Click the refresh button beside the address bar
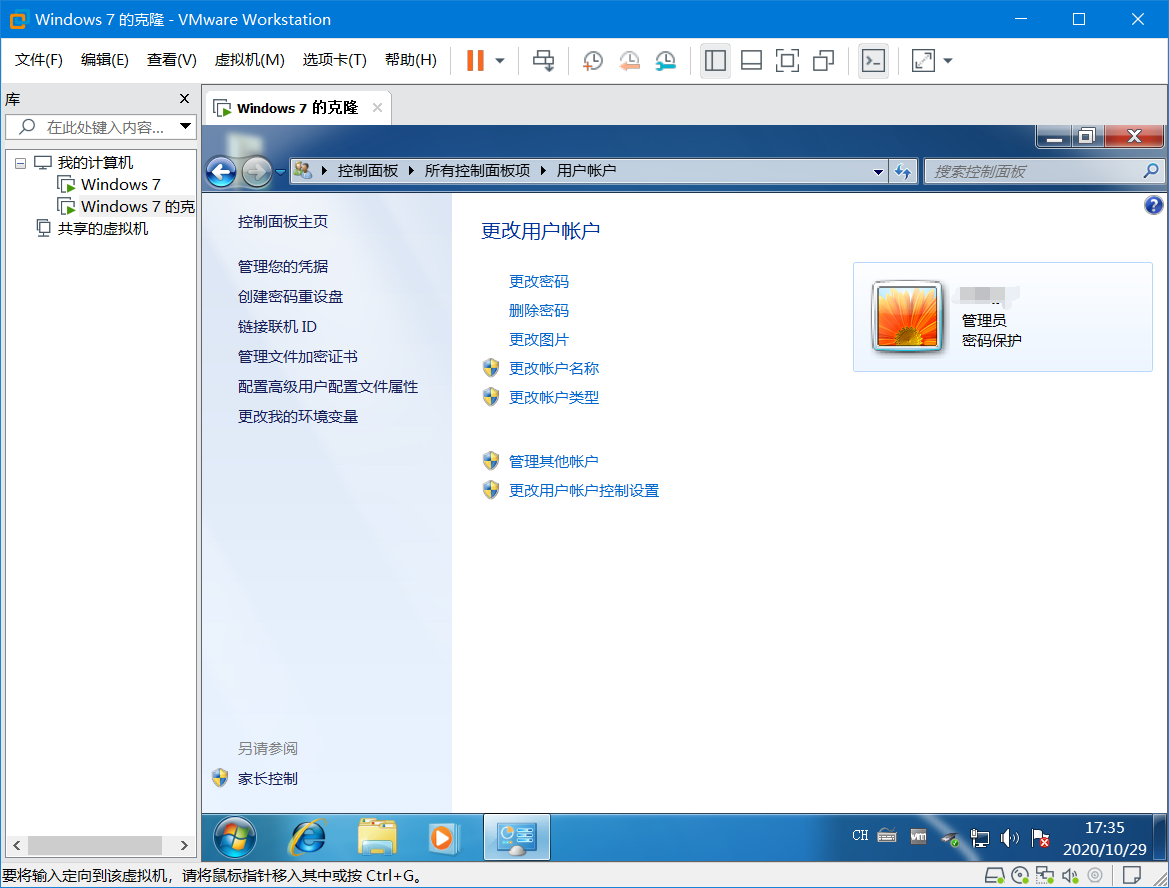Viewport: 1169px width, 888px height. (x=903, y=171)
